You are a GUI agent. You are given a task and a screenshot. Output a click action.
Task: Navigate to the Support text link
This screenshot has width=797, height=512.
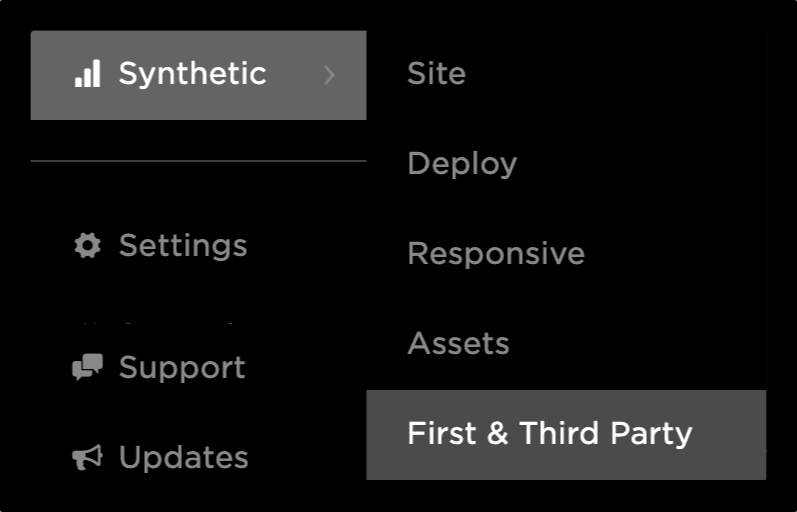click(182, 368)
